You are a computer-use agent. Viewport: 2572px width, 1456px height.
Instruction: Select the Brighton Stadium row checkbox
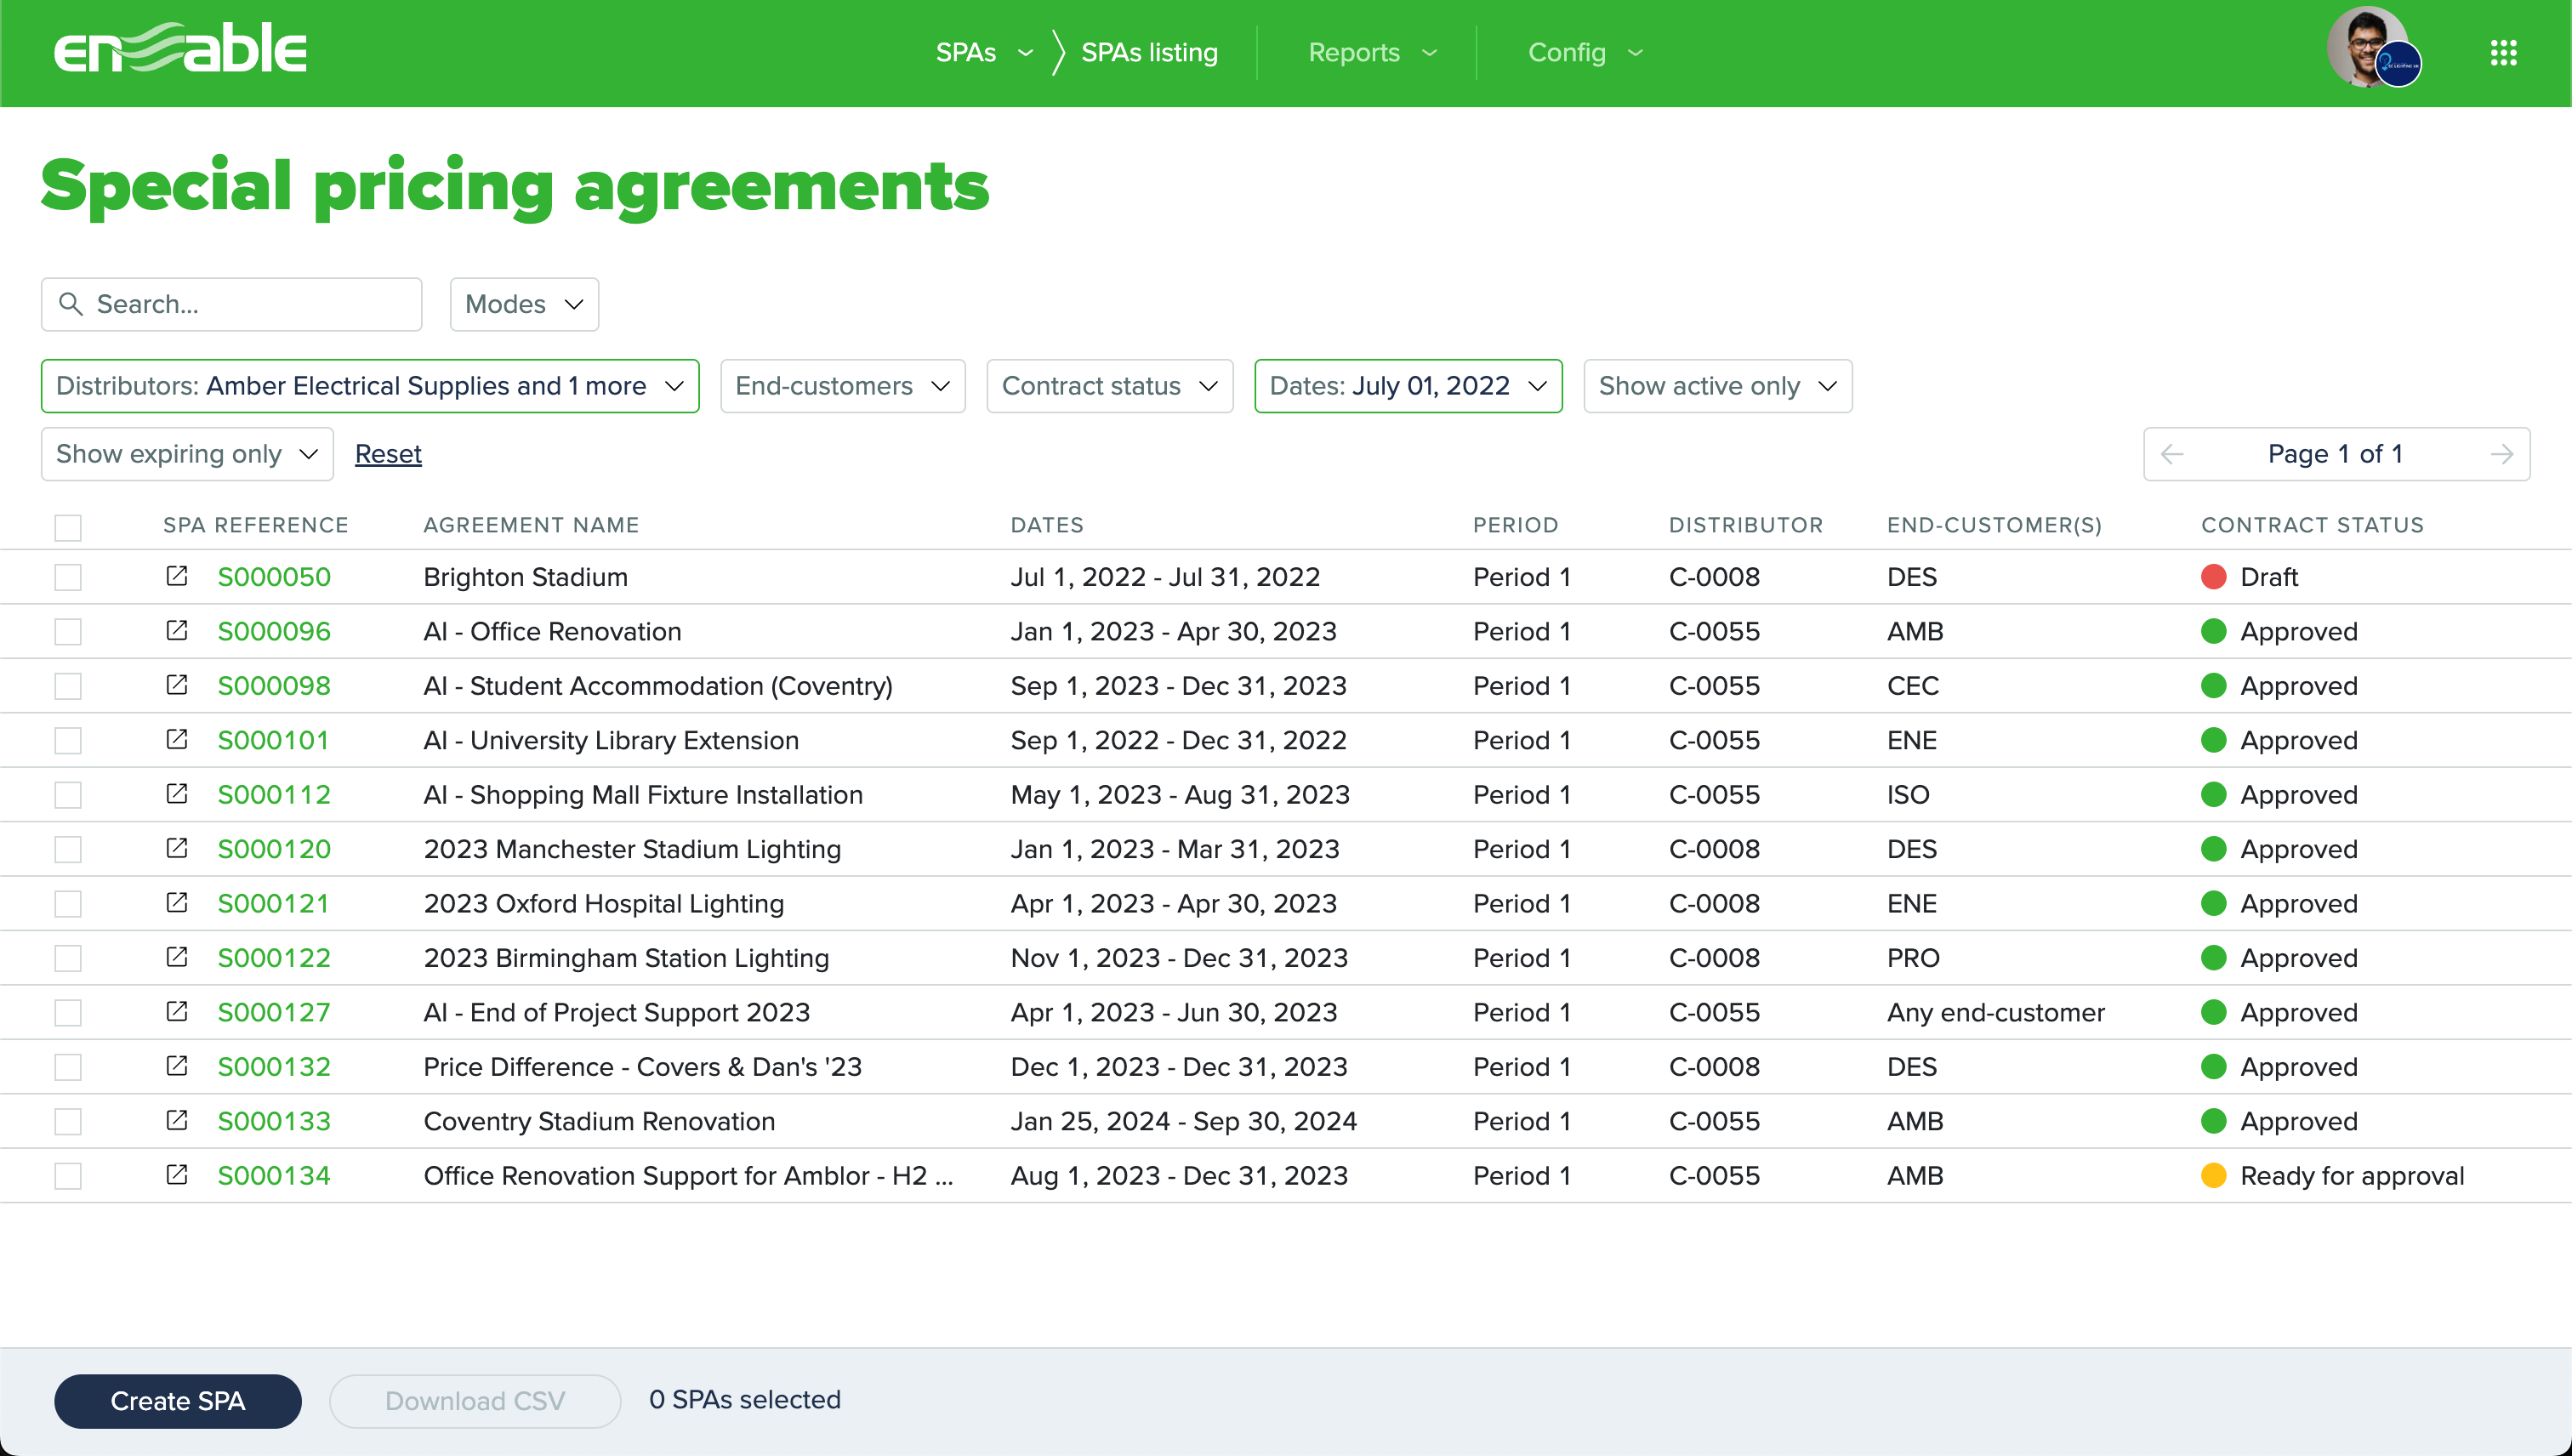click(68, 577)
